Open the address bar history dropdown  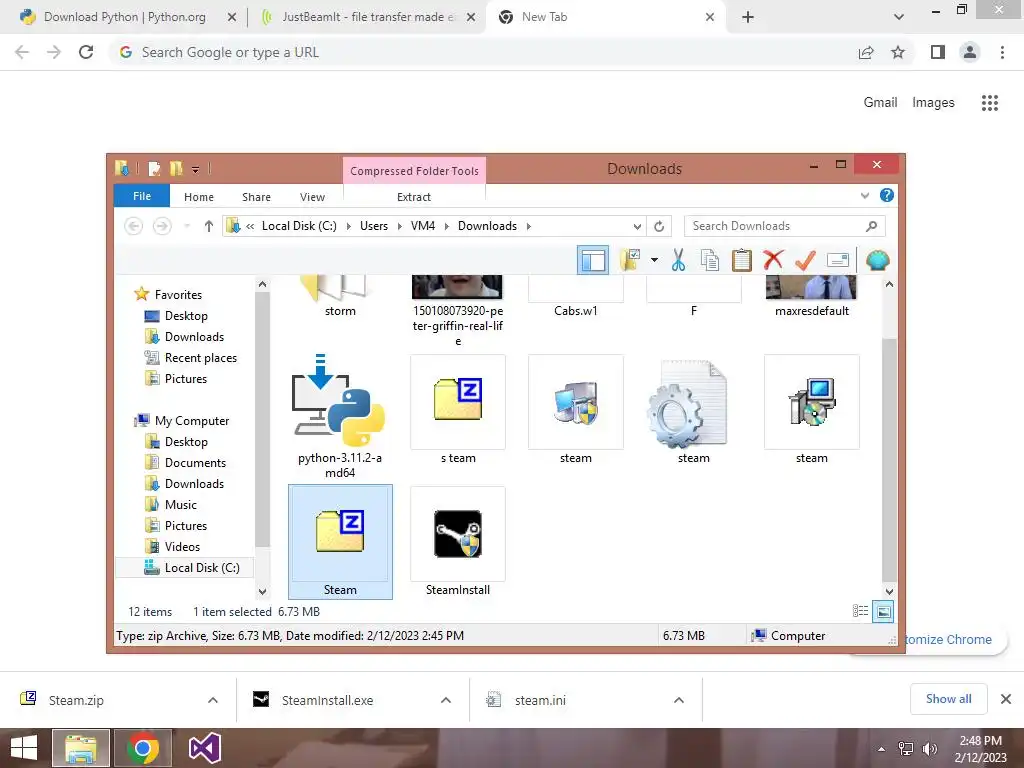(x=637, y=226)
